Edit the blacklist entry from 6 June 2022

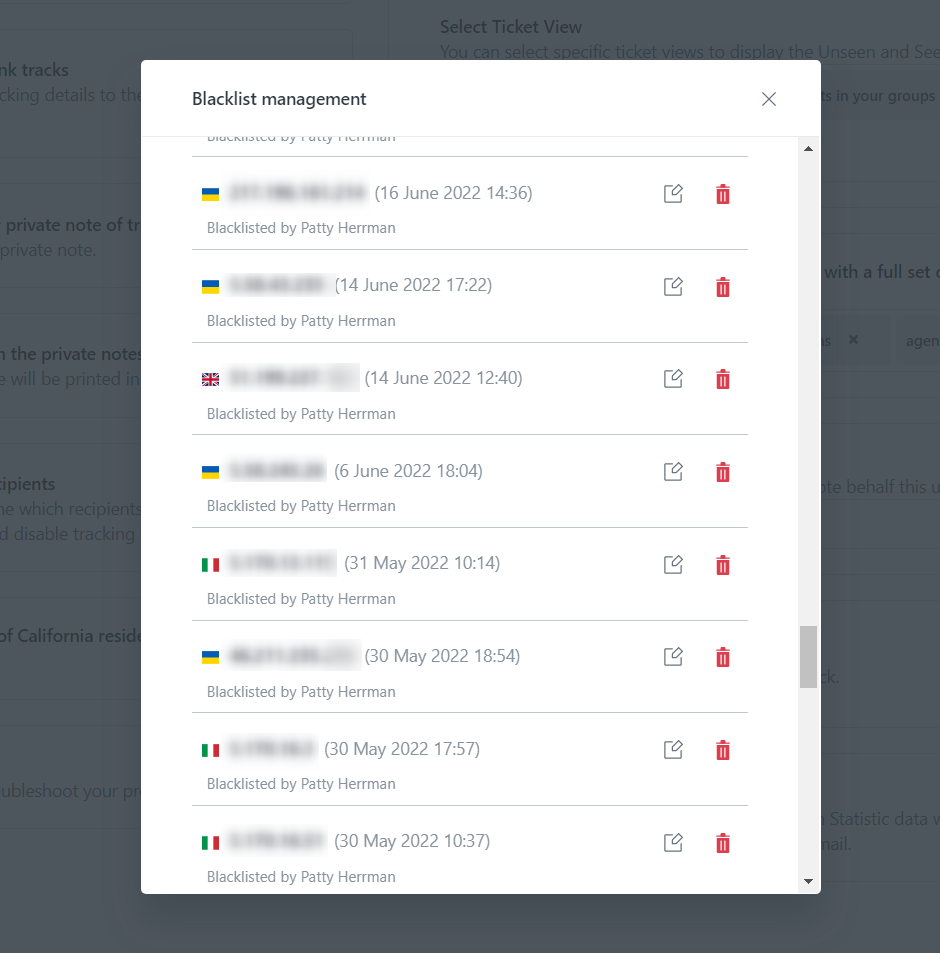673,471
